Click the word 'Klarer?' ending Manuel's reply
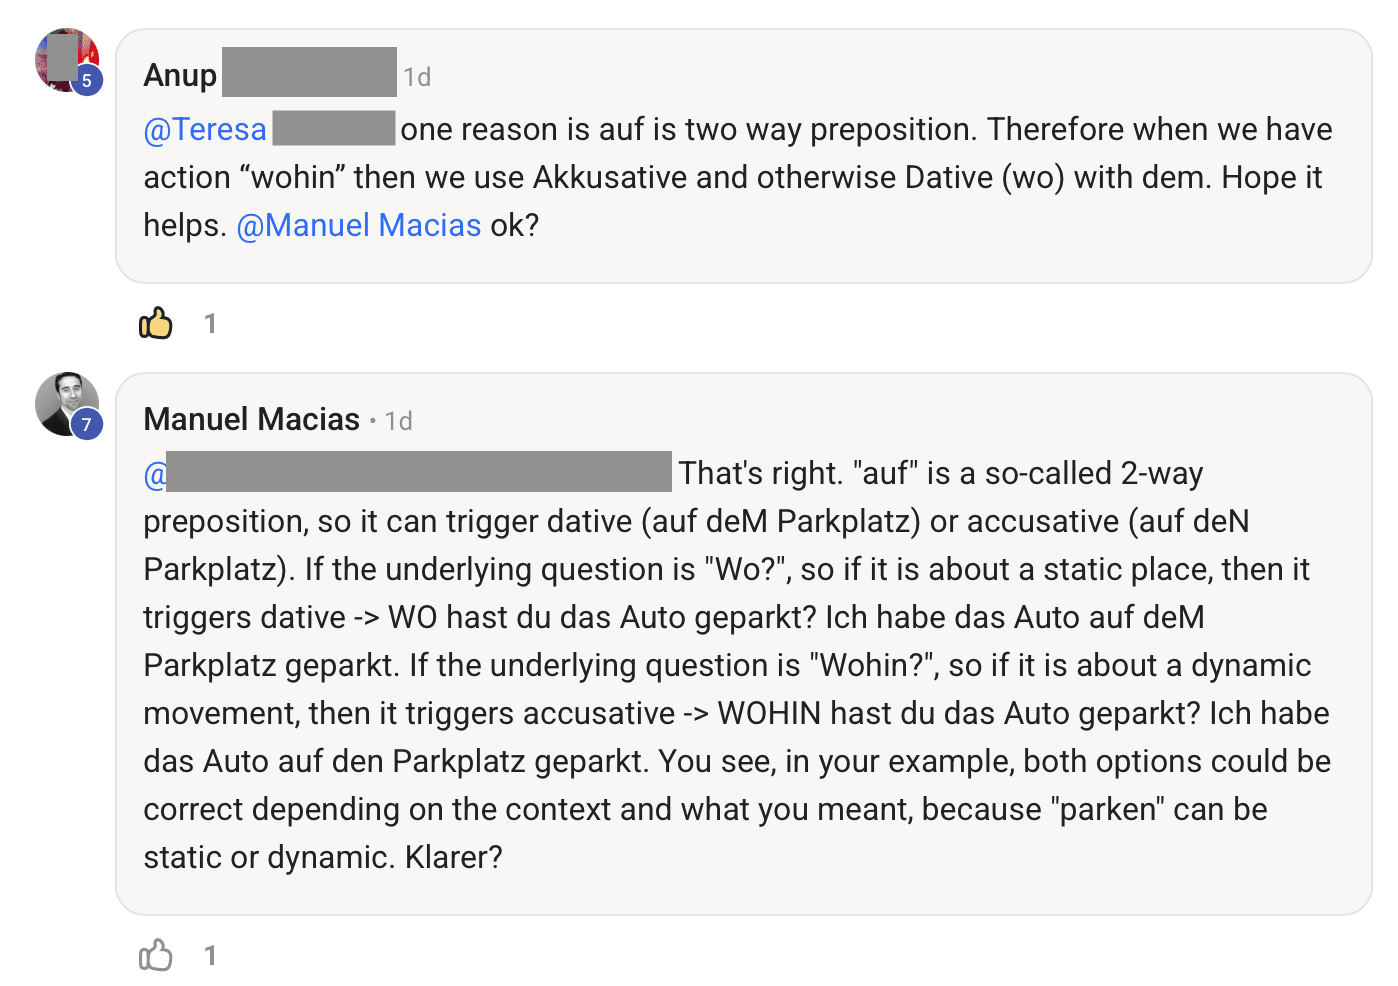The image size is (1398, 986). [x=454, y=858]
